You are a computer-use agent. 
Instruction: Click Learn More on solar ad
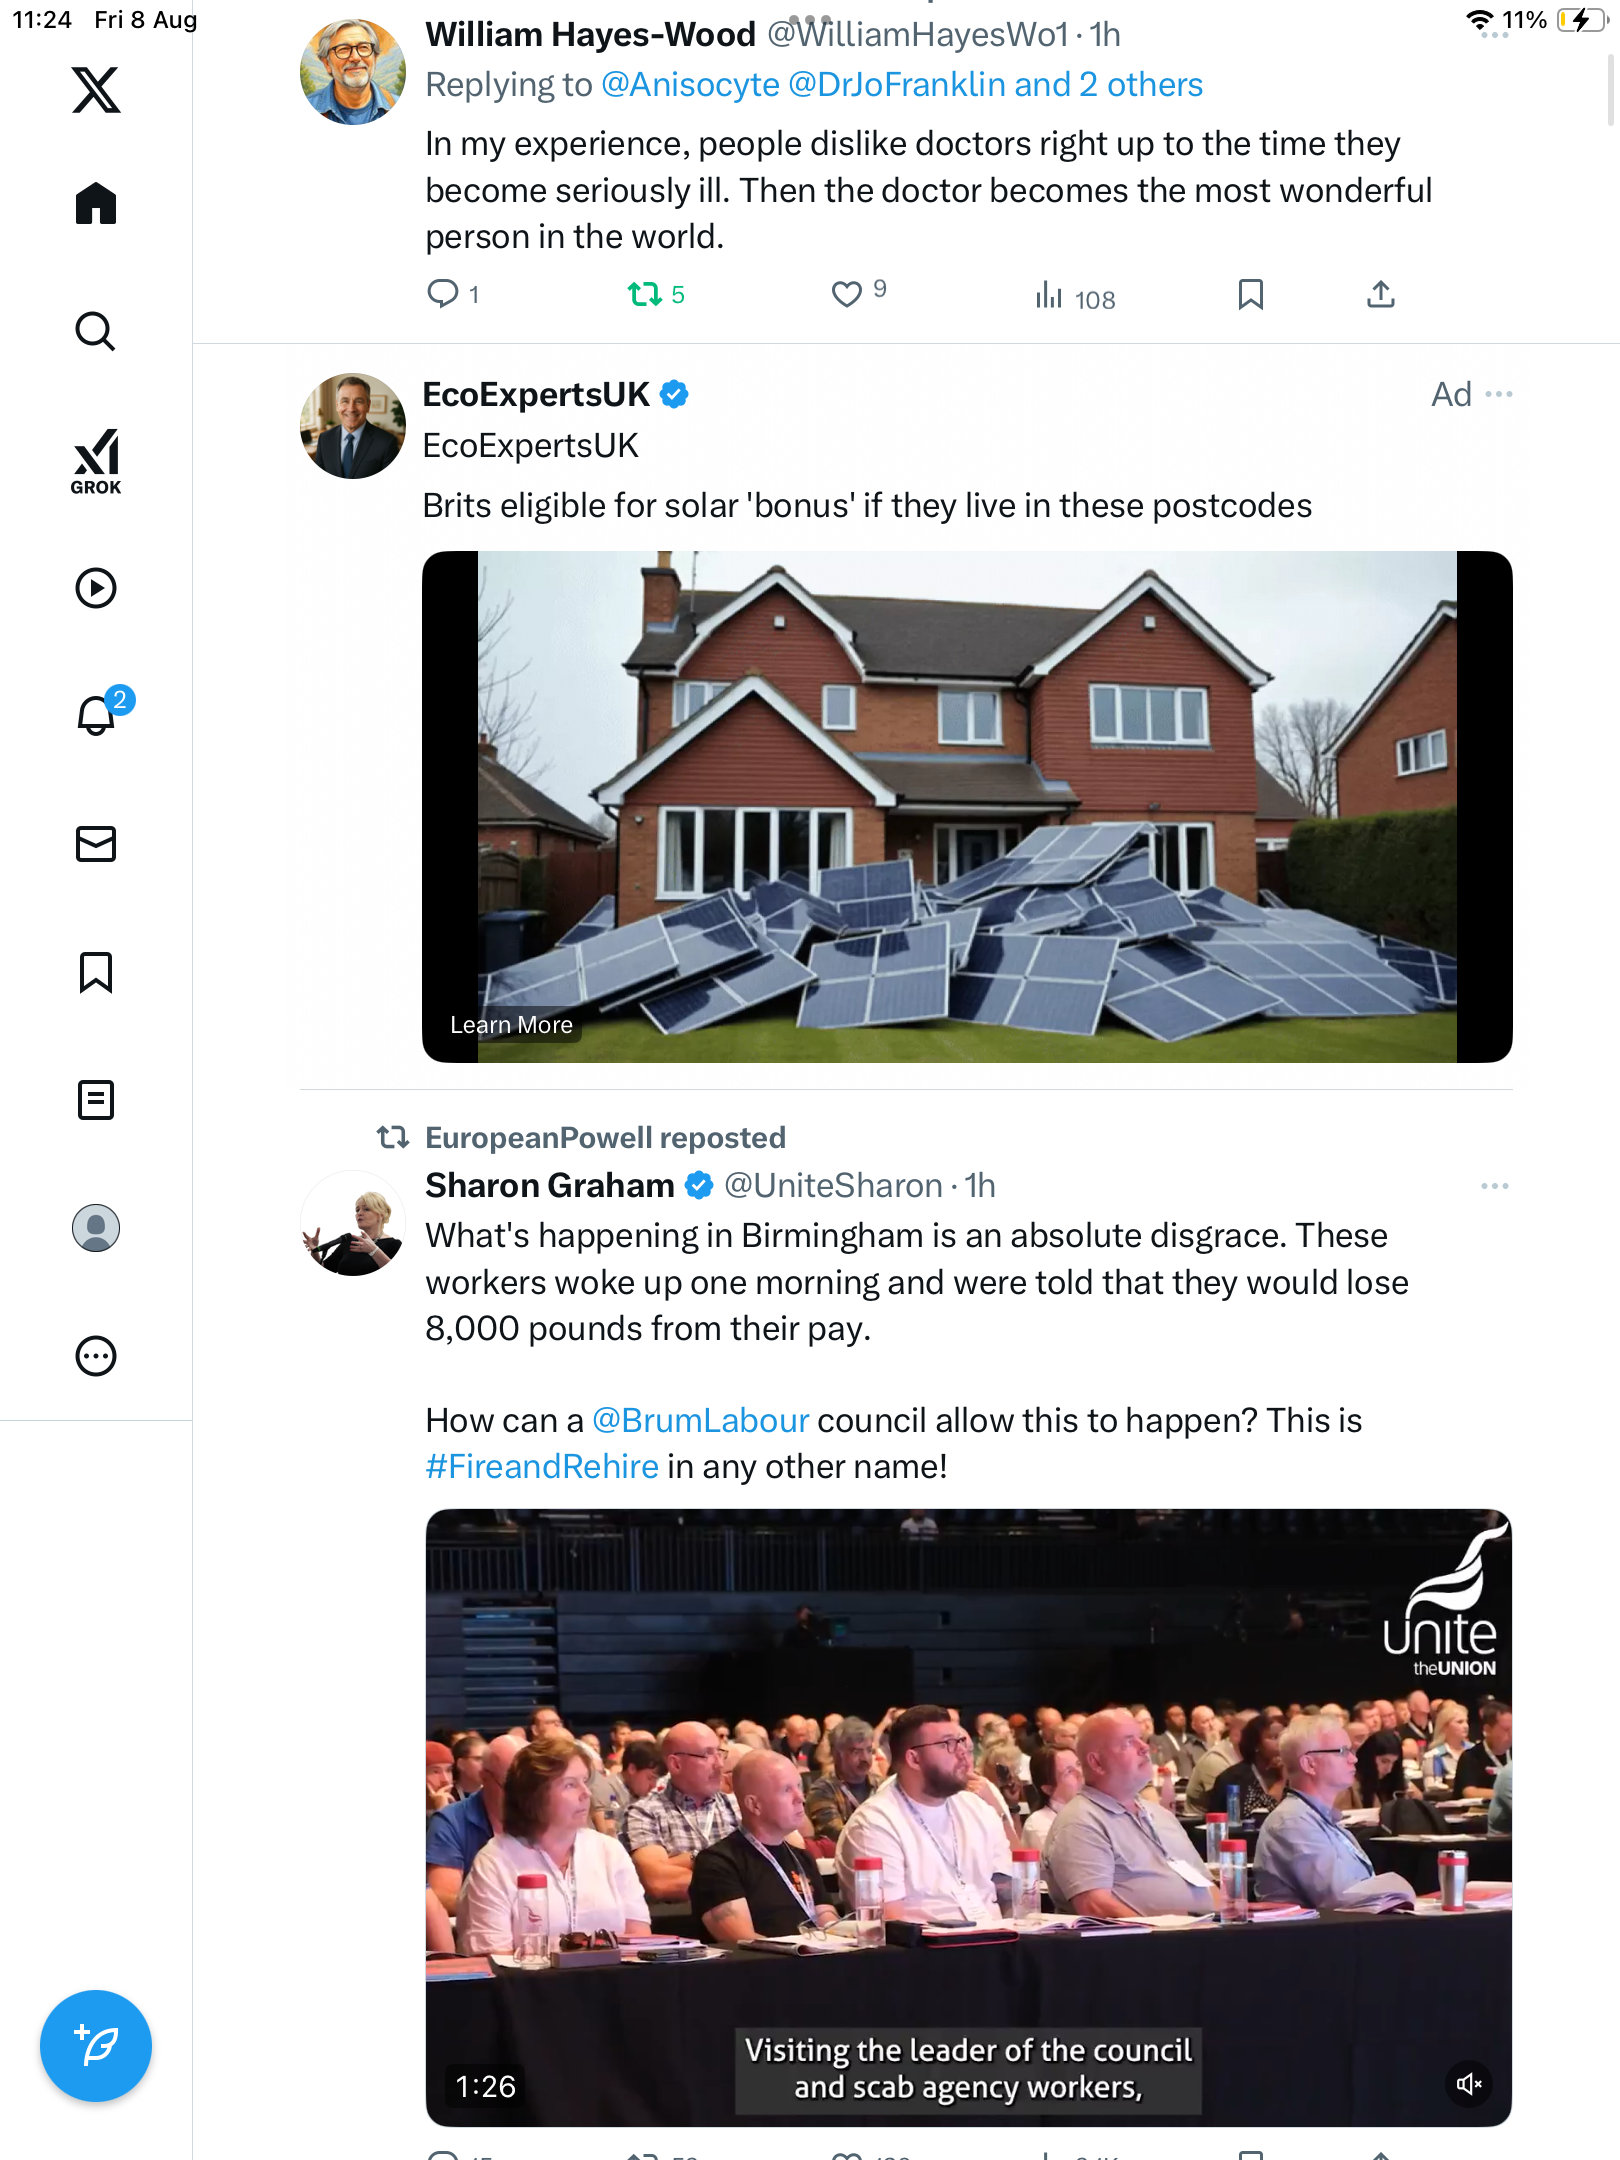(x=511, y=1025)
